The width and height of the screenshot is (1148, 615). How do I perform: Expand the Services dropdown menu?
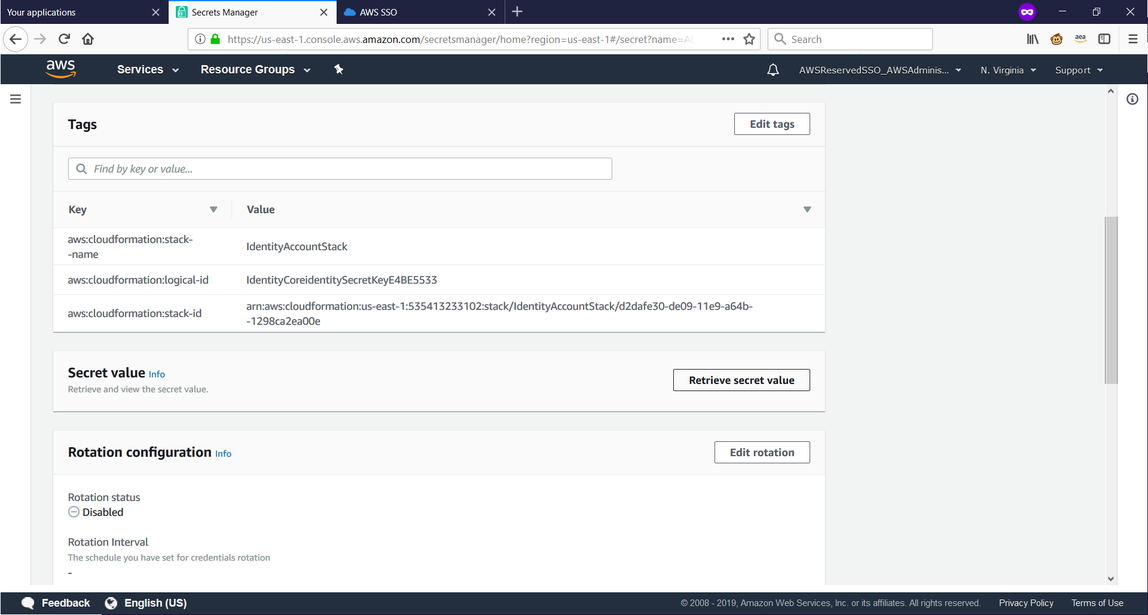pos(148,70)
